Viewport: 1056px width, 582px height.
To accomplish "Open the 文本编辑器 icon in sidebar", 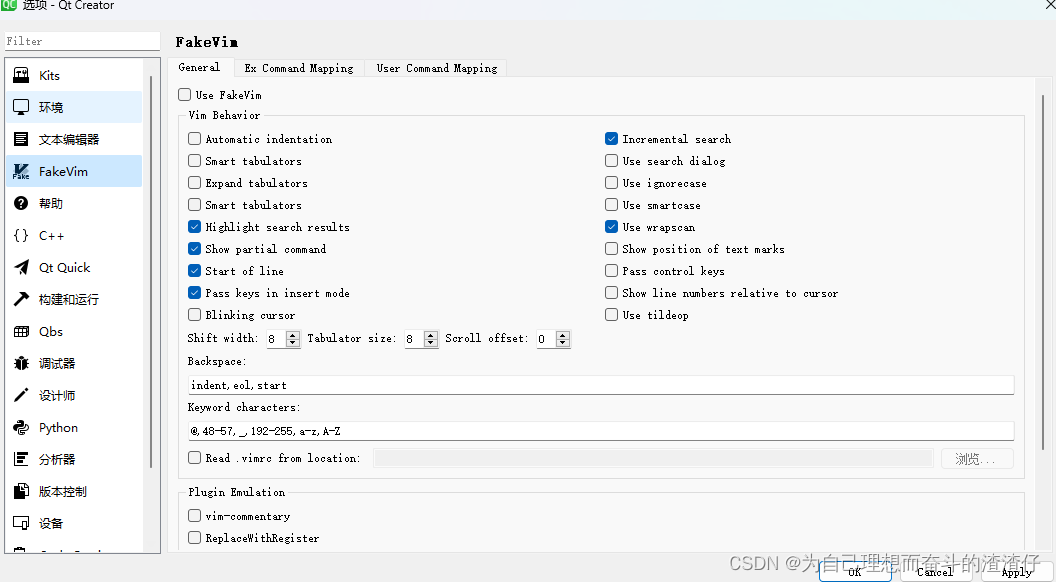I will click(22, 139).
